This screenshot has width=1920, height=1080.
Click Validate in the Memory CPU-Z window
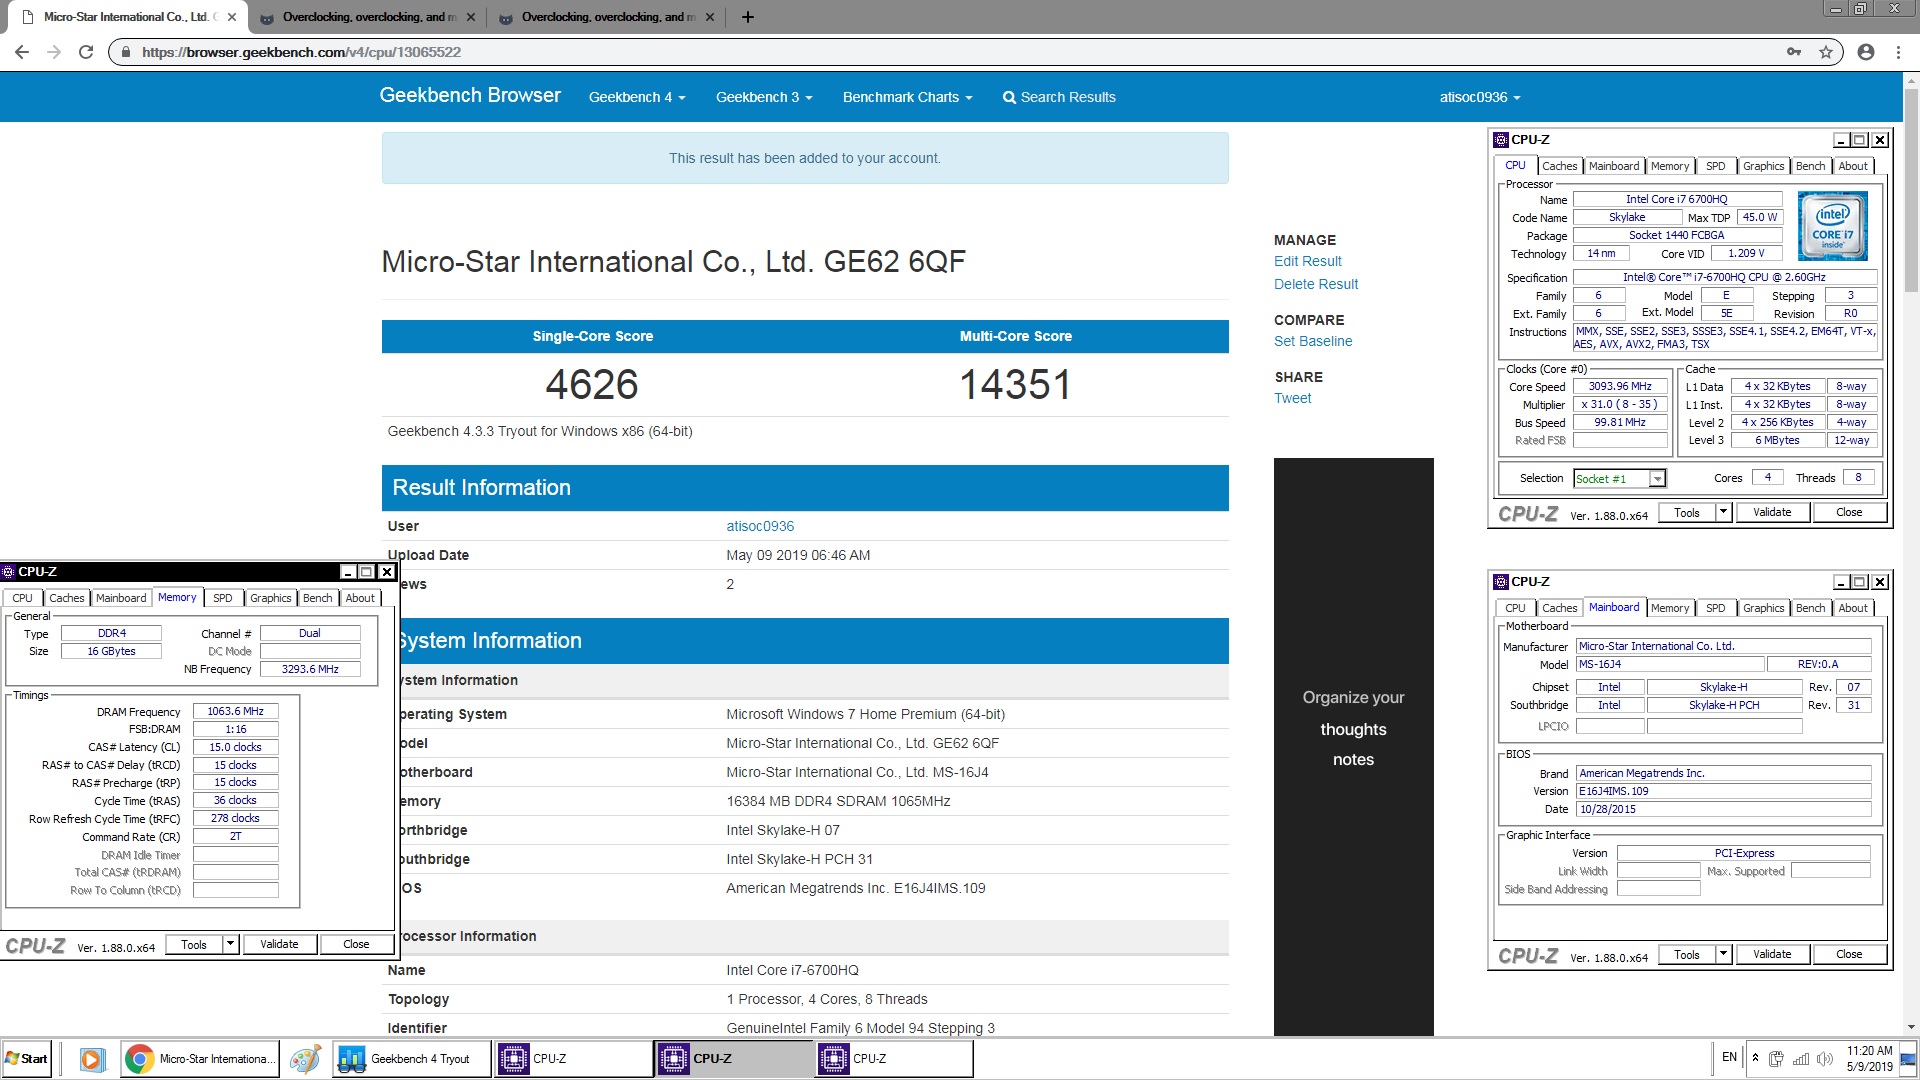[279, 945]
